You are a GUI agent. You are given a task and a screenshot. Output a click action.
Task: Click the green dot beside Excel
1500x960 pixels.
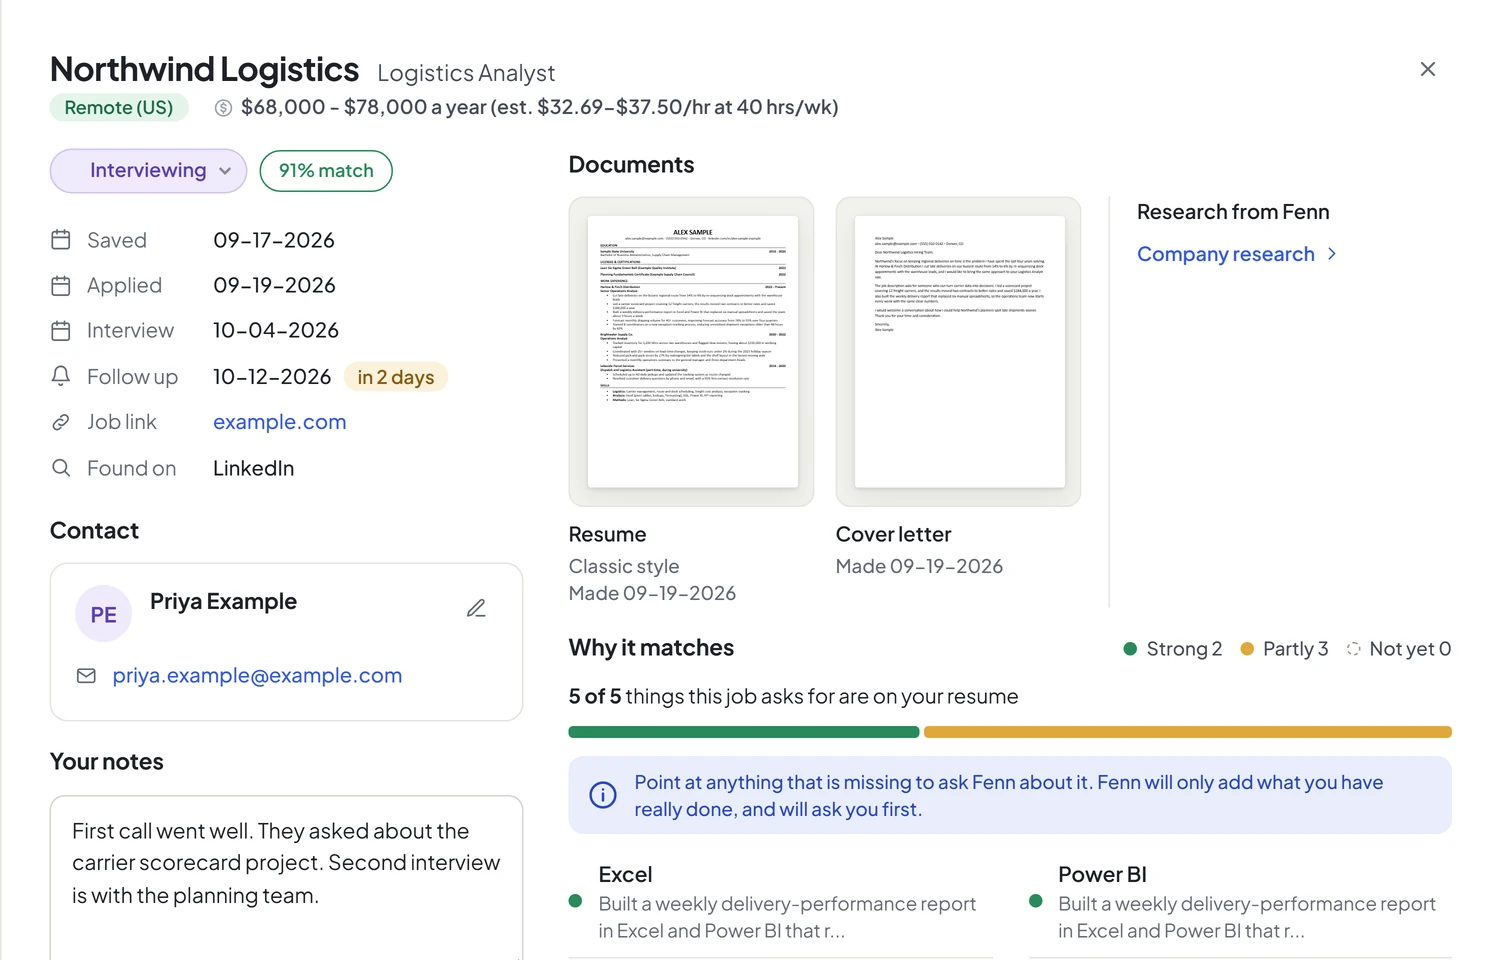point(576,901)
